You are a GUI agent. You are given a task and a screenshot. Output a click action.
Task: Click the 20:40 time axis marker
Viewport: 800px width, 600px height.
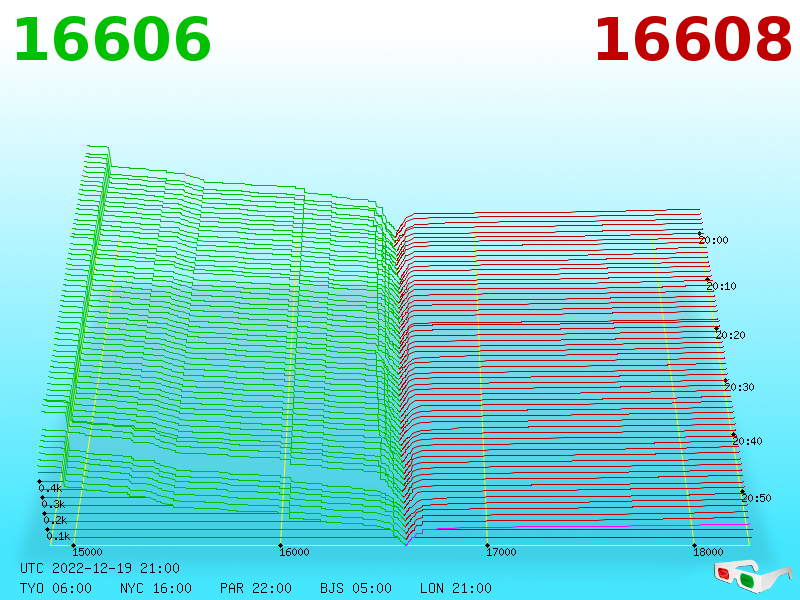[747, 441]
